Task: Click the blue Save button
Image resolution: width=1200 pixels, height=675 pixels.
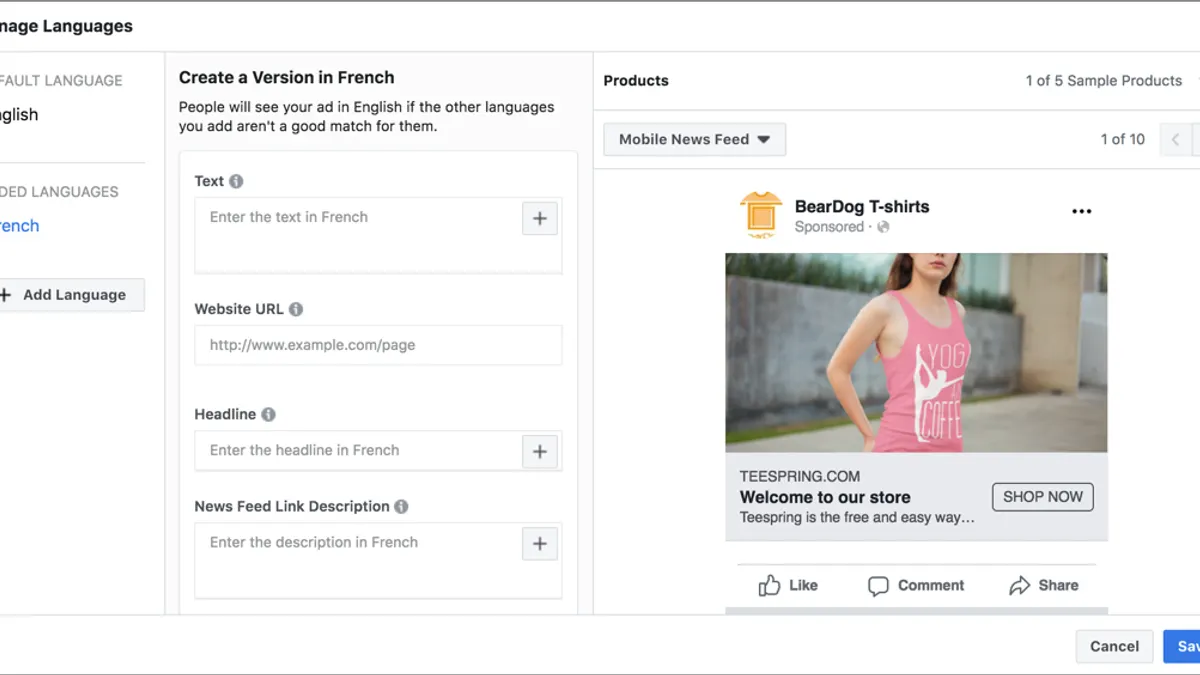Action: coord(1182,646)
